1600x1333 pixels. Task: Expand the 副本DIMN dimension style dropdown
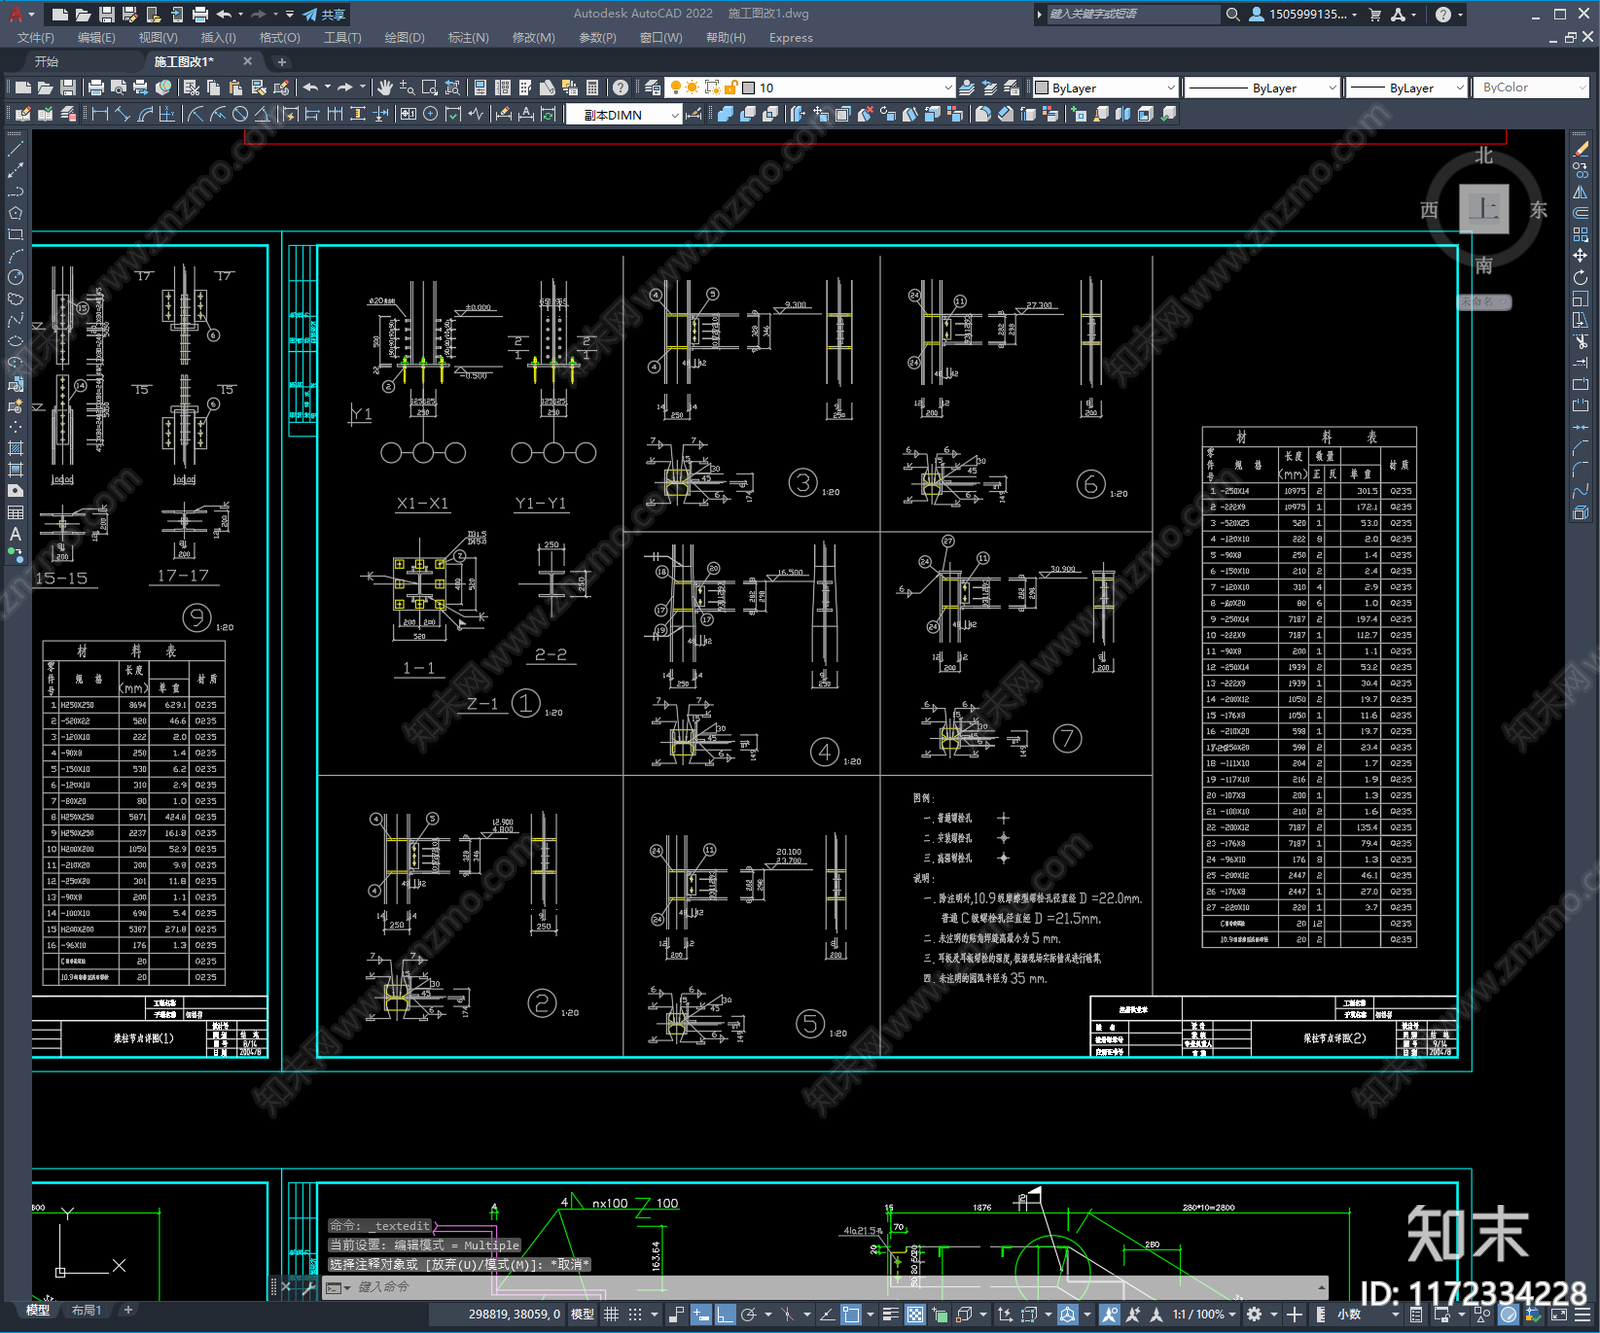[x=675, y=115]
